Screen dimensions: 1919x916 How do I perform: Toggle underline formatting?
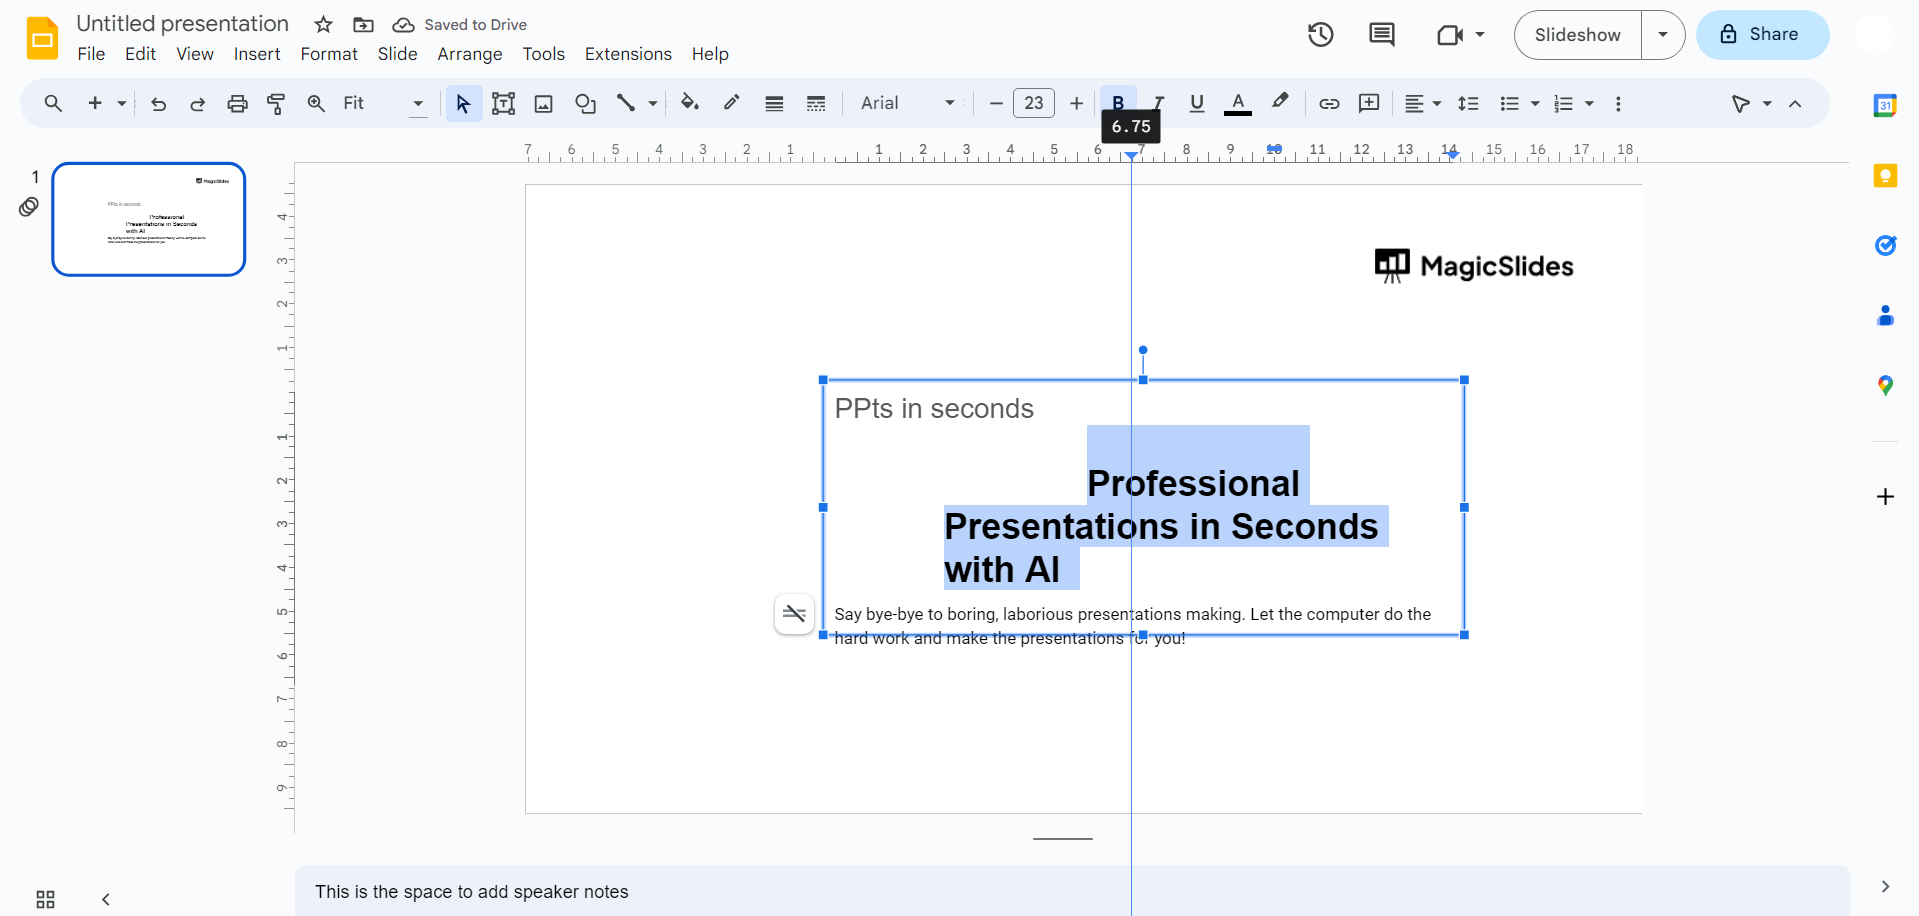tap(1197, 103)
